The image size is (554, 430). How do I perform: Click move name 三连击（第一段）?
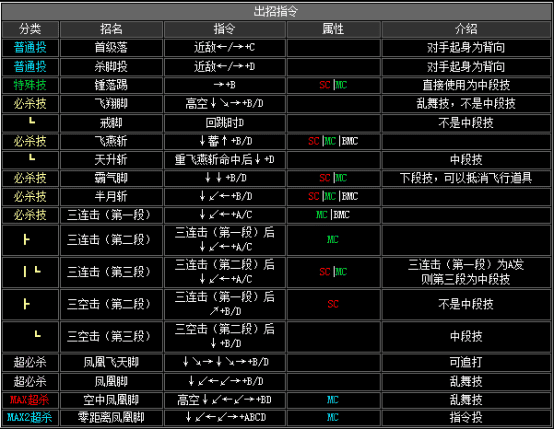[x=109, y=215]
